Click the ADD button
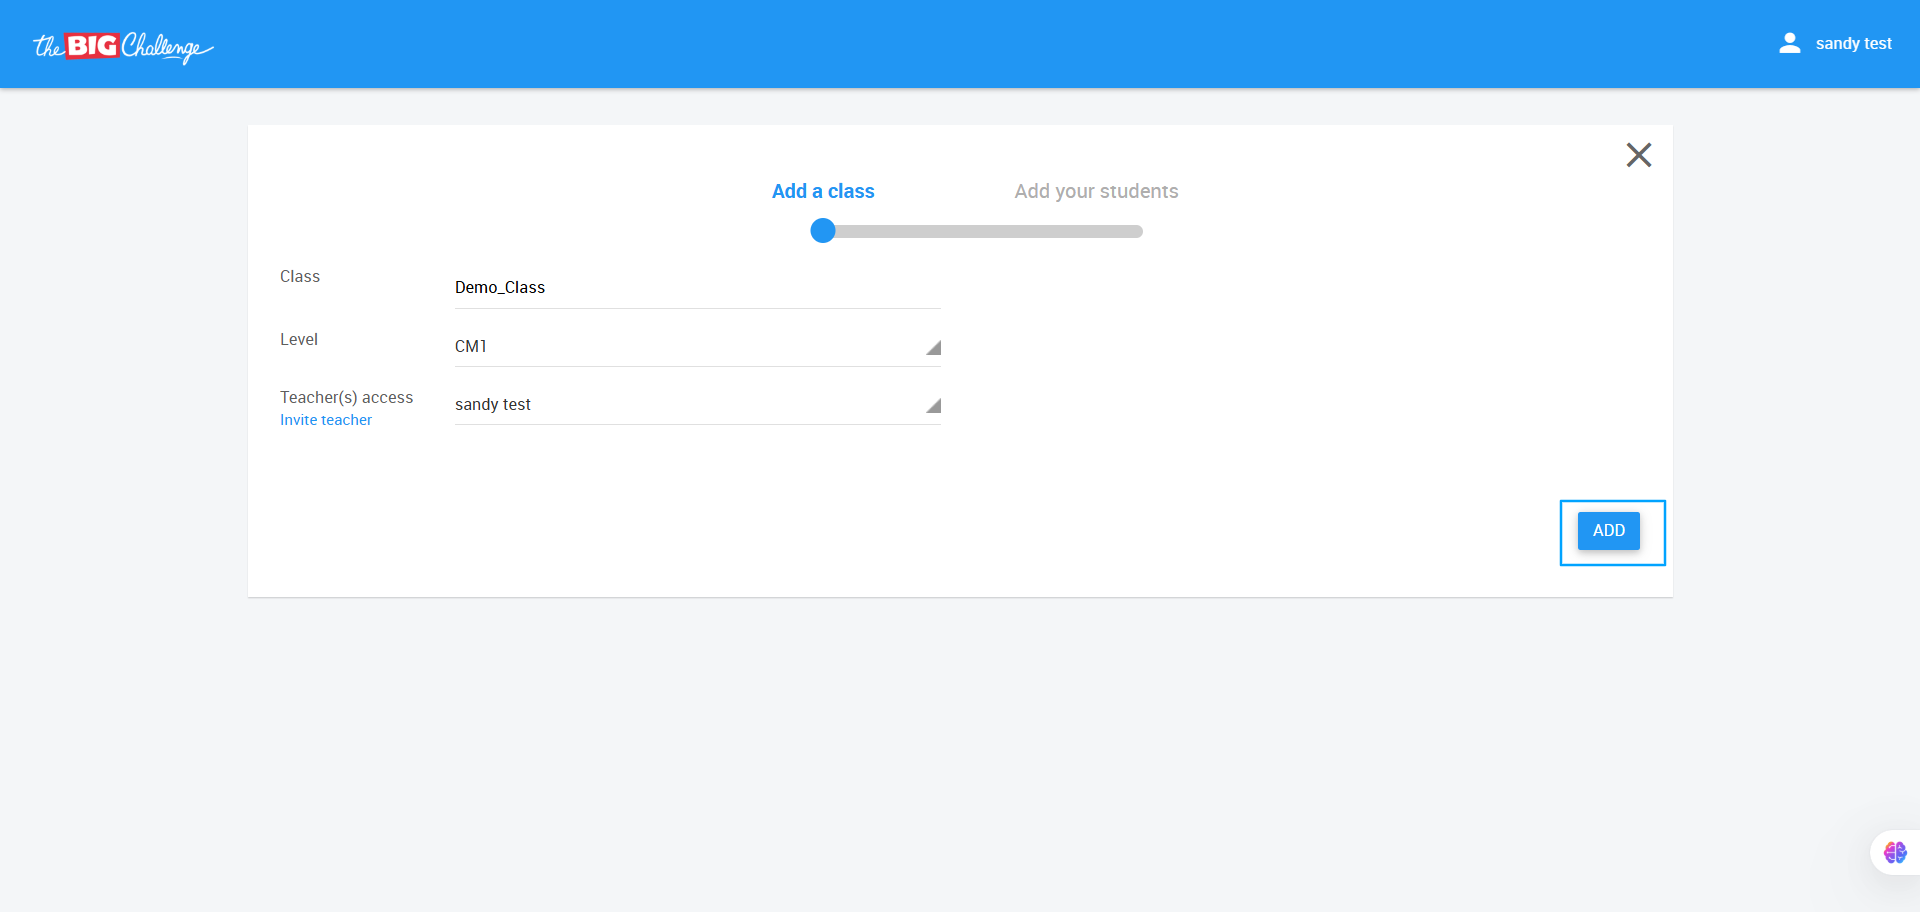 pos(1608,531)
